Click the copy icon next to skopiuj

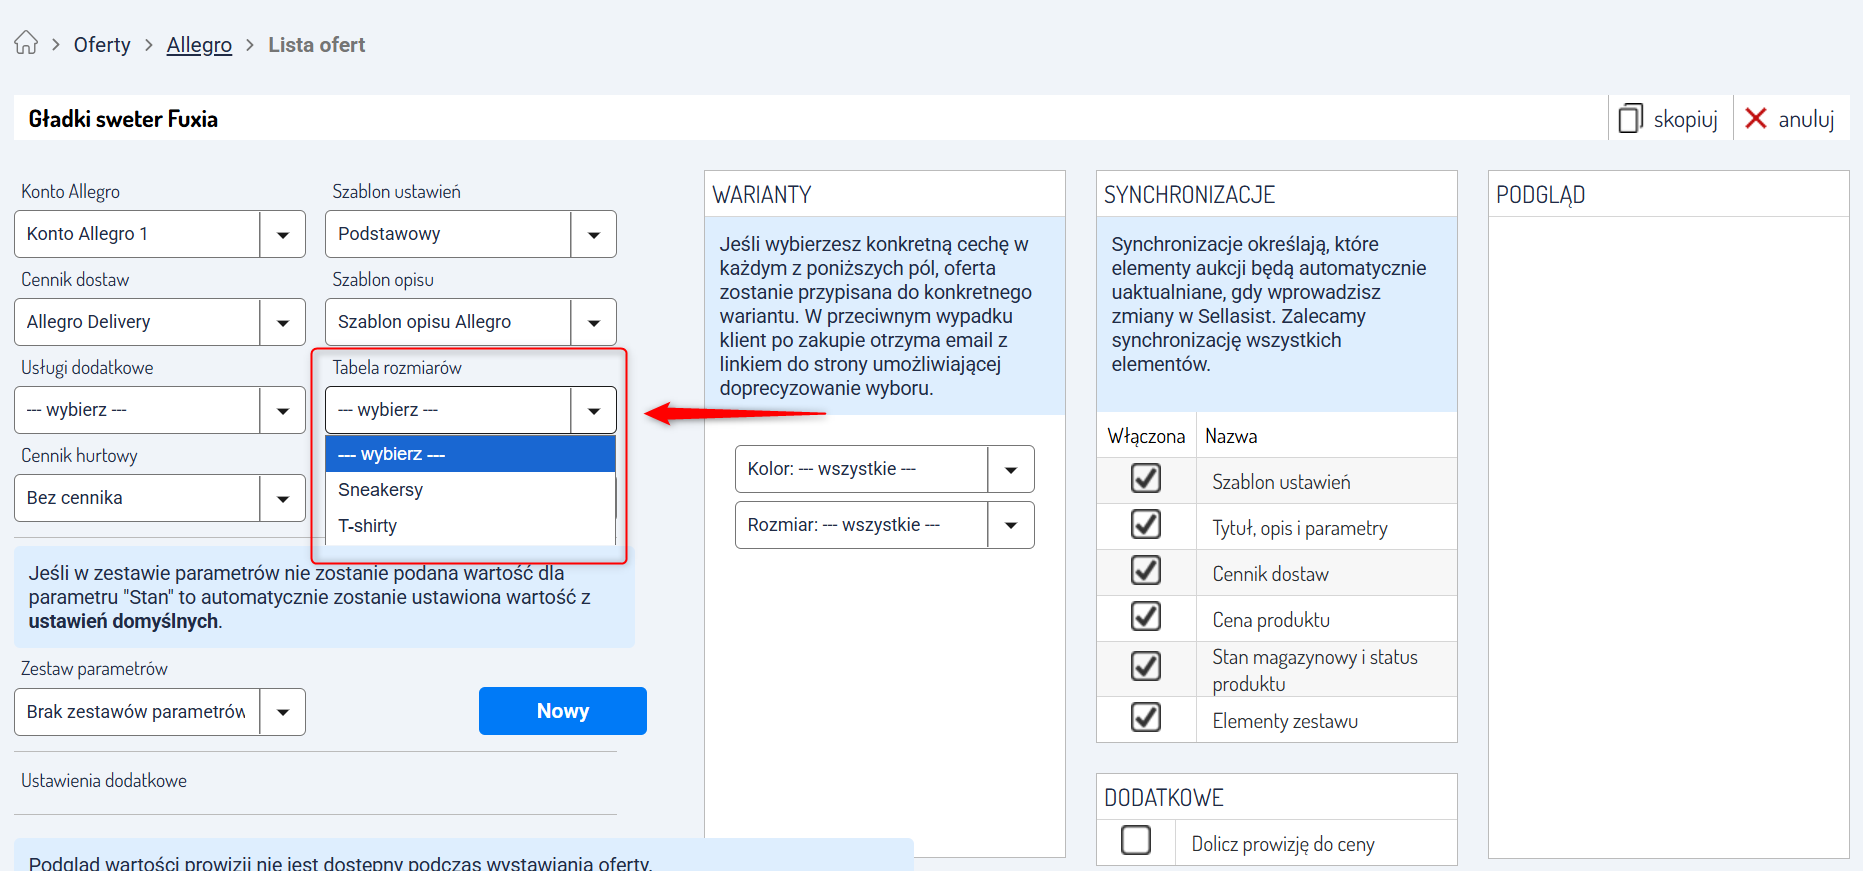[x=1630, y=119]
